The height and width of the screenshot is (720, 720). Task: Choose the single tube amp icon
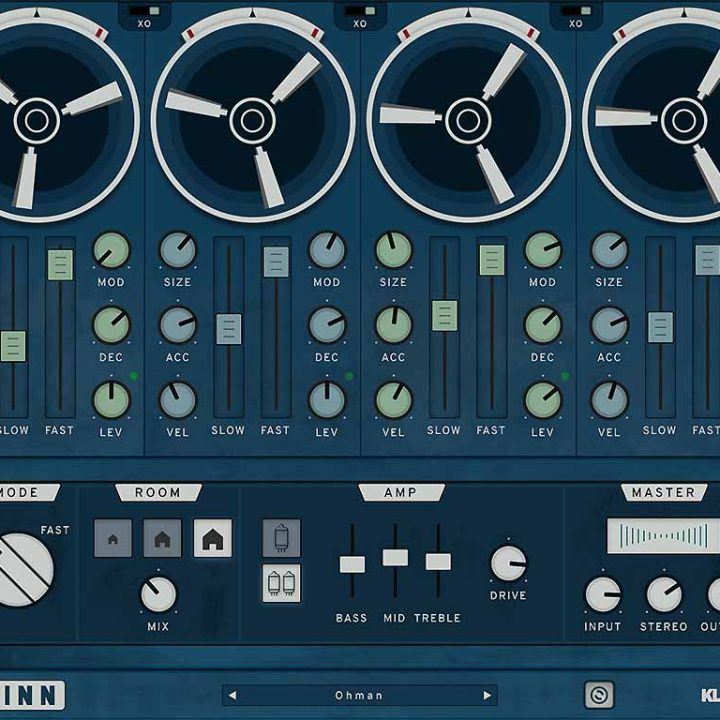281,538
